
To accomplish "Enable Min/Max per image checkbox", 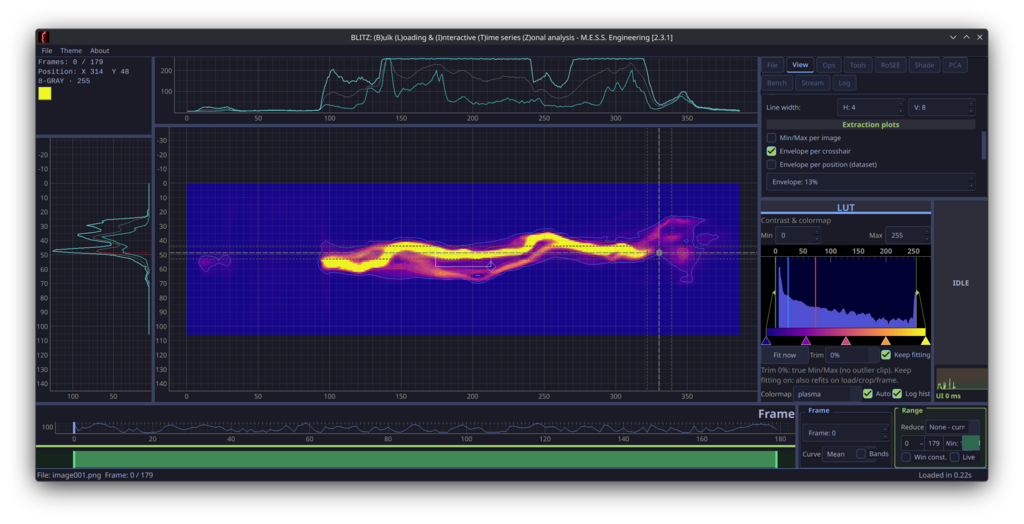I will pos(771,138).
